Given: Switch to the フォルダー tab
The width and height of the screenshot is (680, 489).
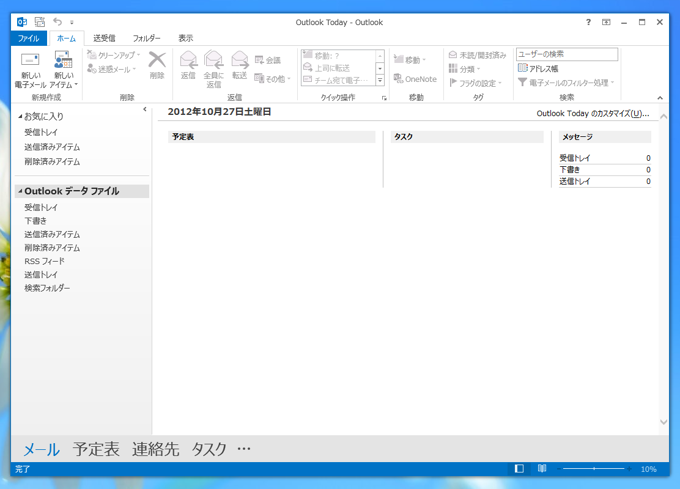Looking at the screenshot, I should click(147, 38).
